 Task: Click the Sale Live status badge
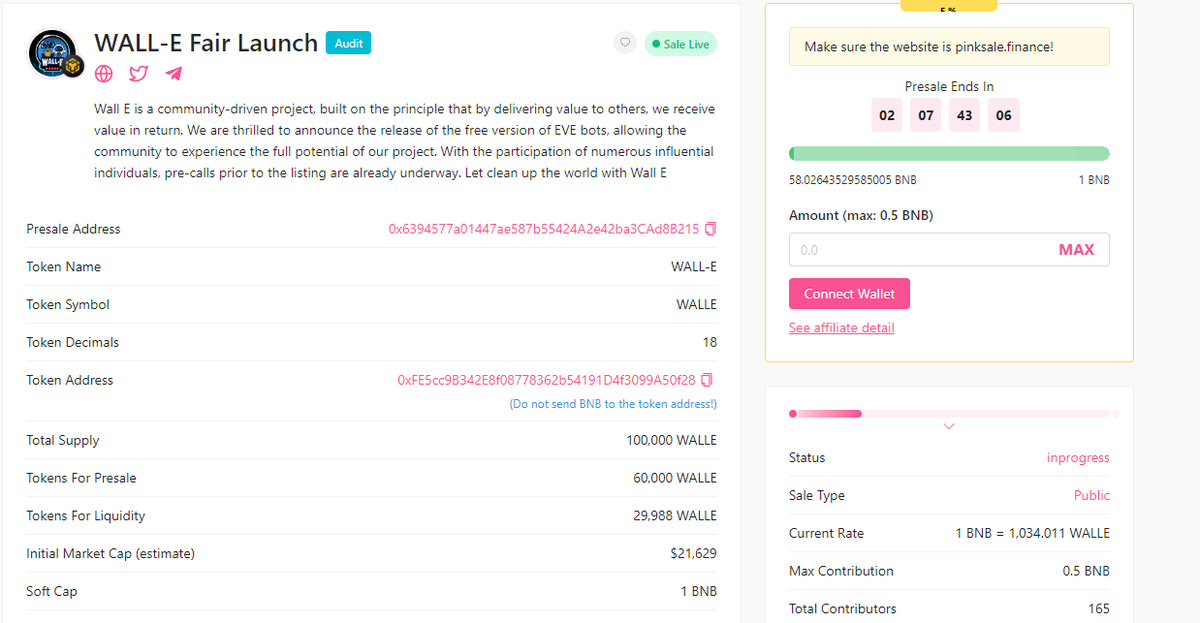click(x=680, y=44)
